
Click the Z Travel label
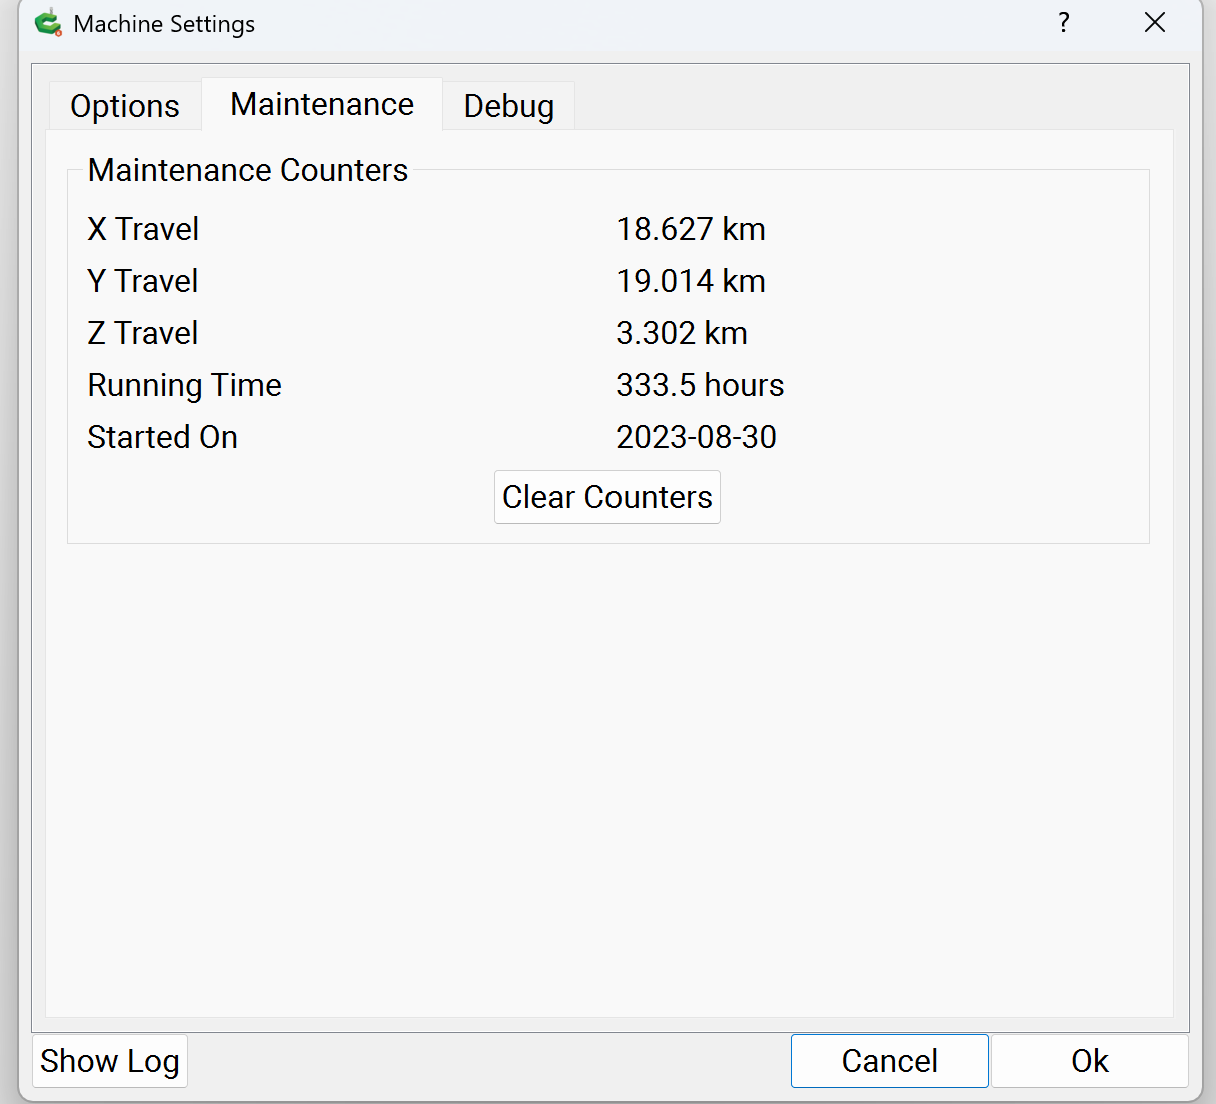click(x=143, y=333)
